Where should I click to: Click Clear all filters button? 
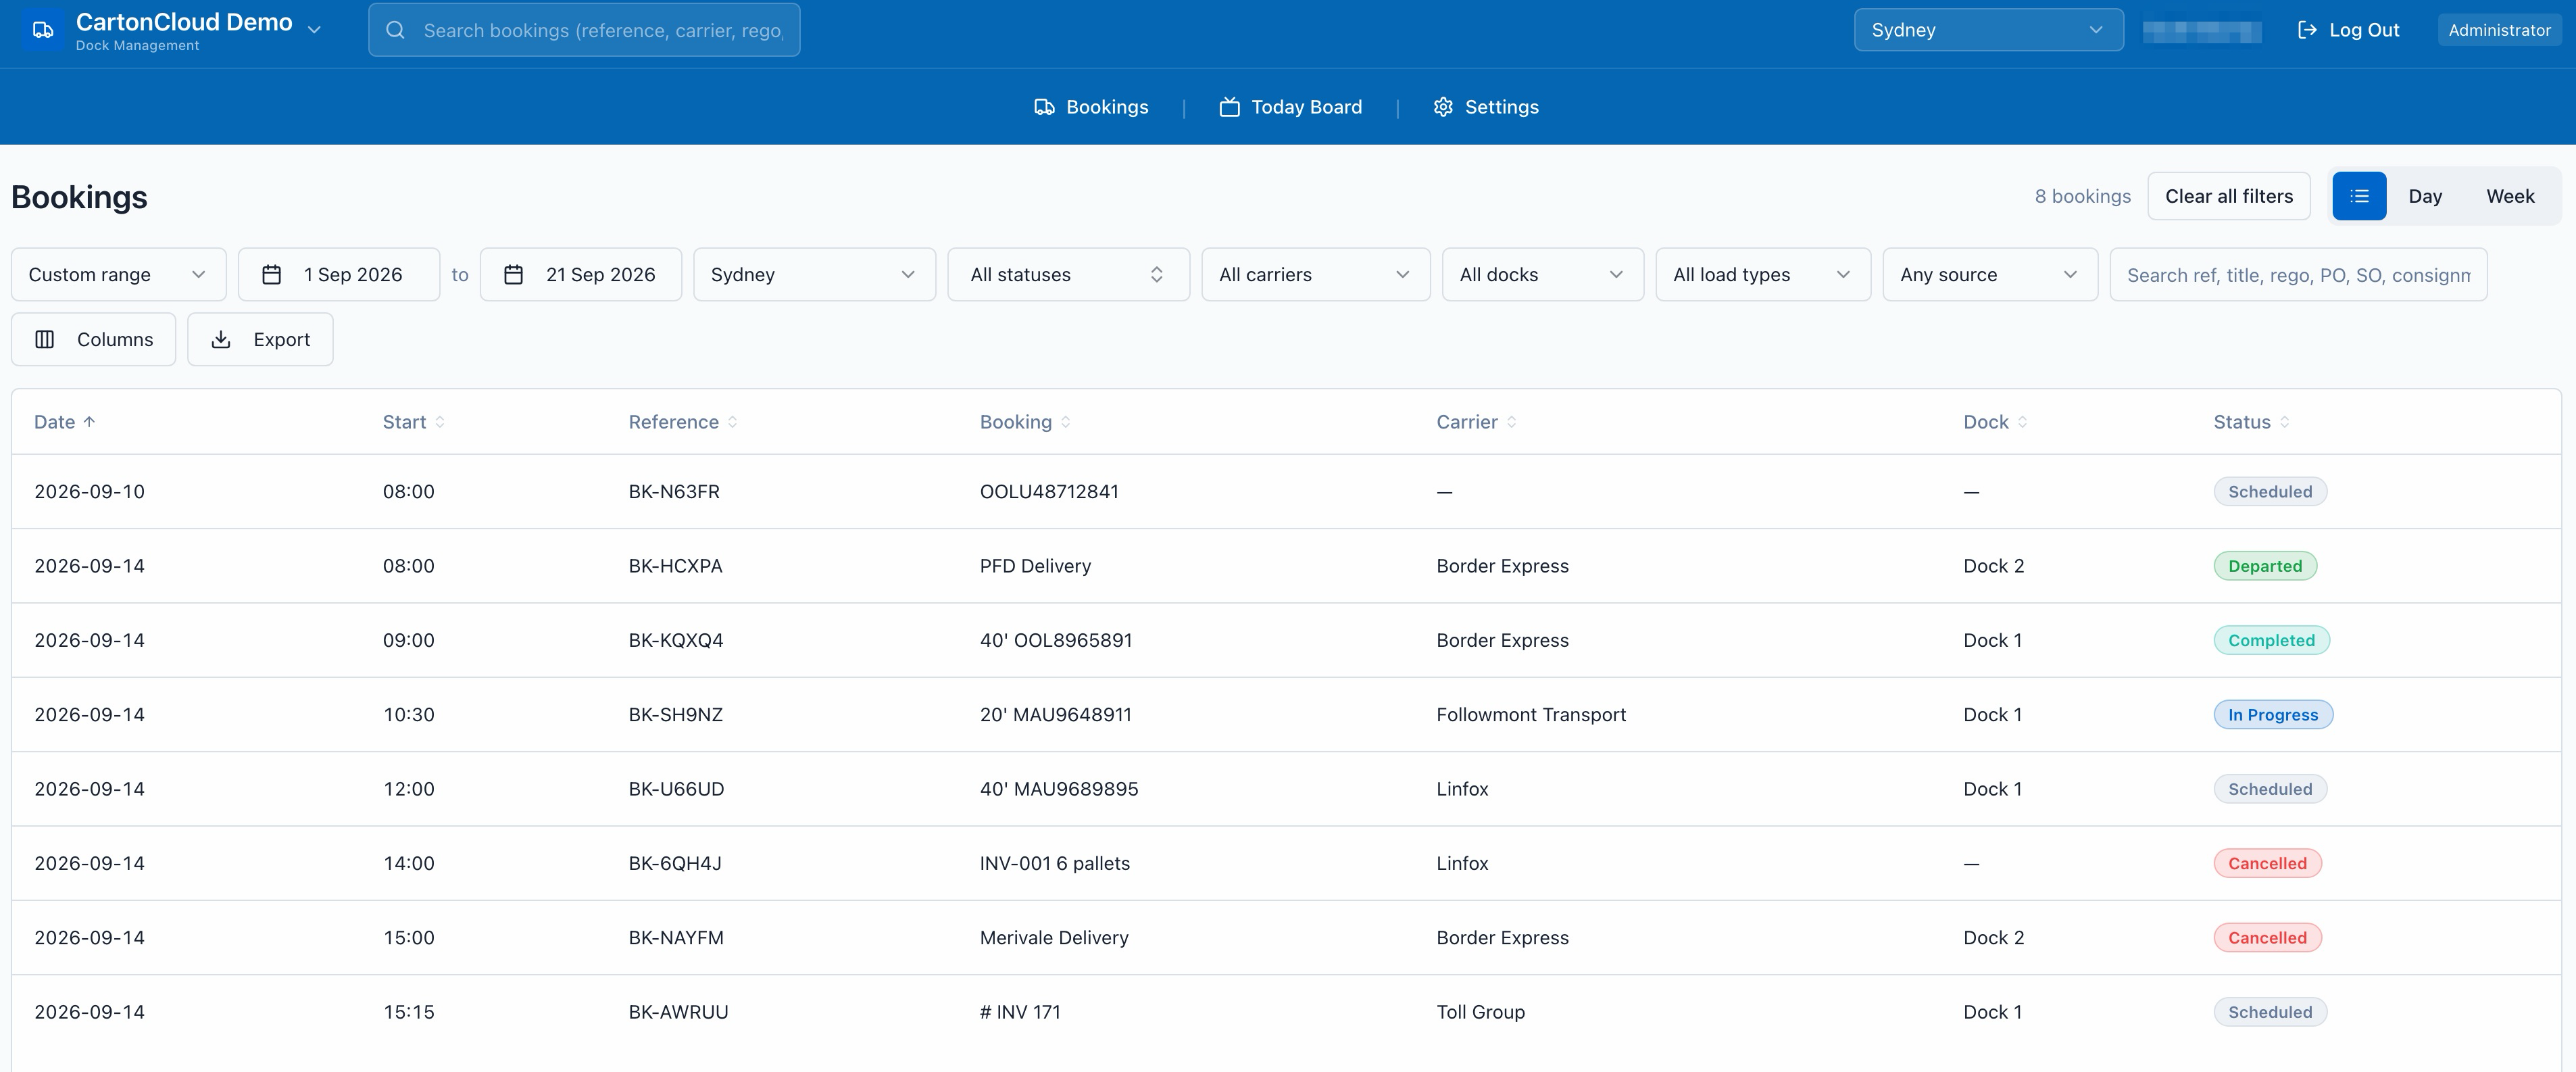click(2229, 196)
